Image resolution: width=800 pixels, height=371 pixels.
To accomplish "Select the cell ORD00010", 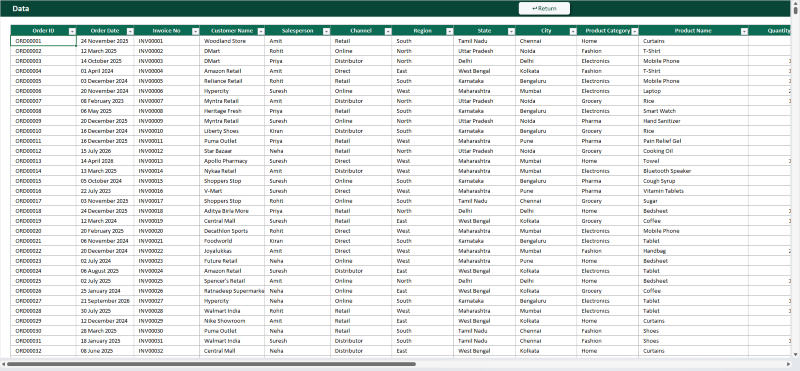I will 43,131.
